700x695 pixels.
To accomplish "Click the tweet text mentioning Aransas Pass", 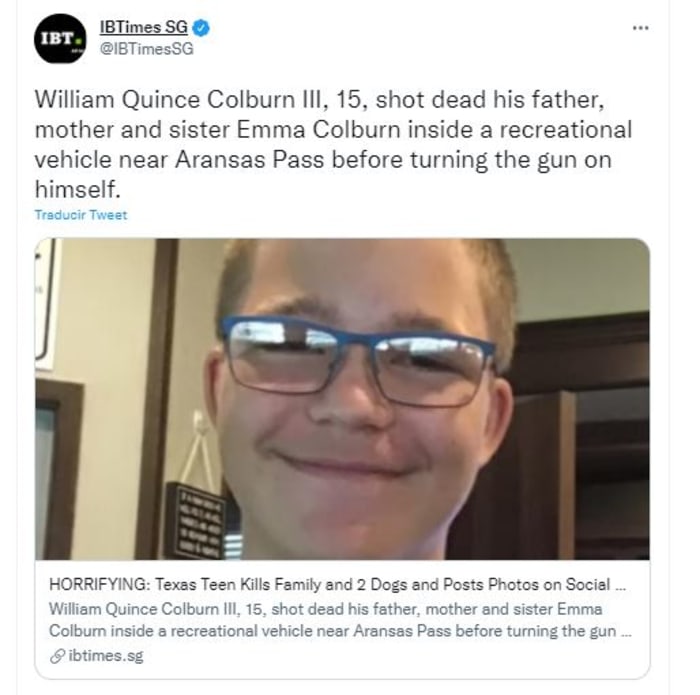I will (323, 159).
